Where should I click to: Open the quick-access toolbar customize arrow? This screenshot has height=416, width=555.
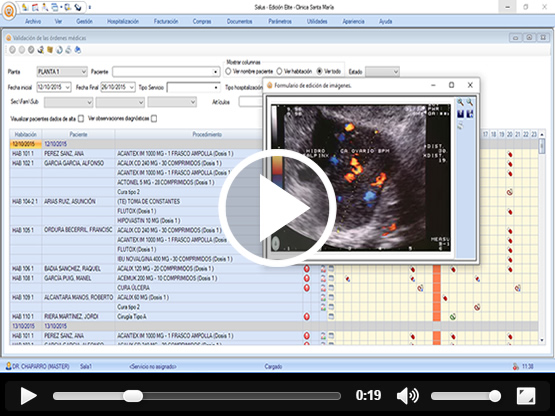point(90,7)
